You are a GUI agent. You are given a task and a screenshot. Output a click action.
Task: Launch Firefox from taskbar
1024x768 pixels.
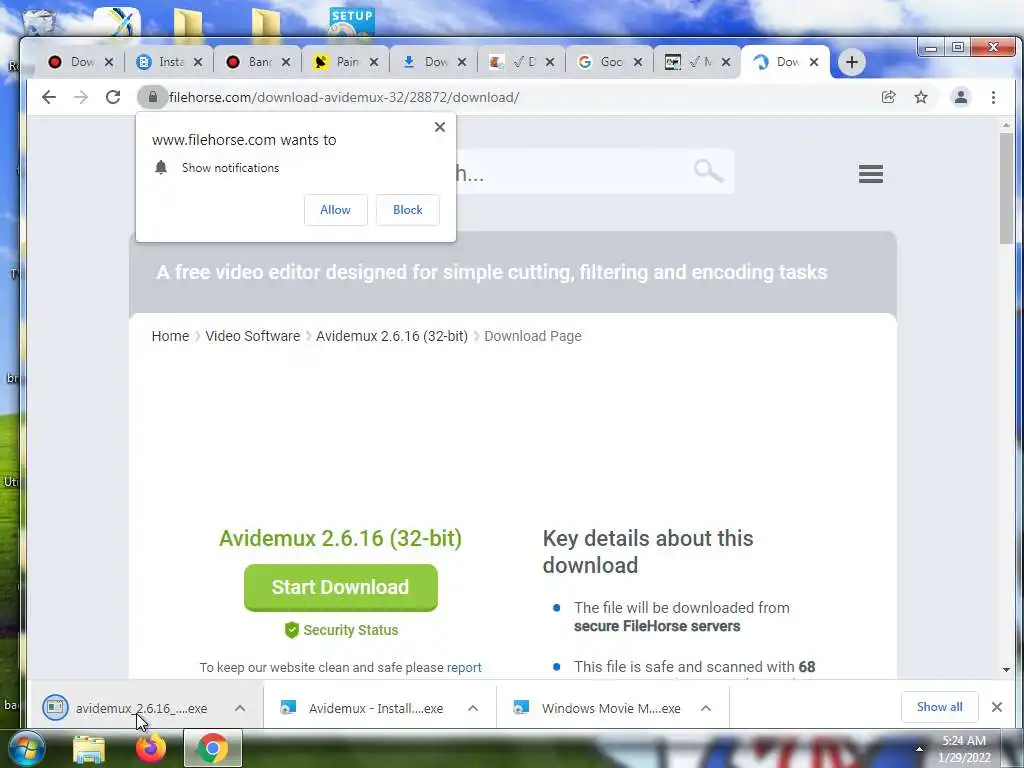coord(151,748)
